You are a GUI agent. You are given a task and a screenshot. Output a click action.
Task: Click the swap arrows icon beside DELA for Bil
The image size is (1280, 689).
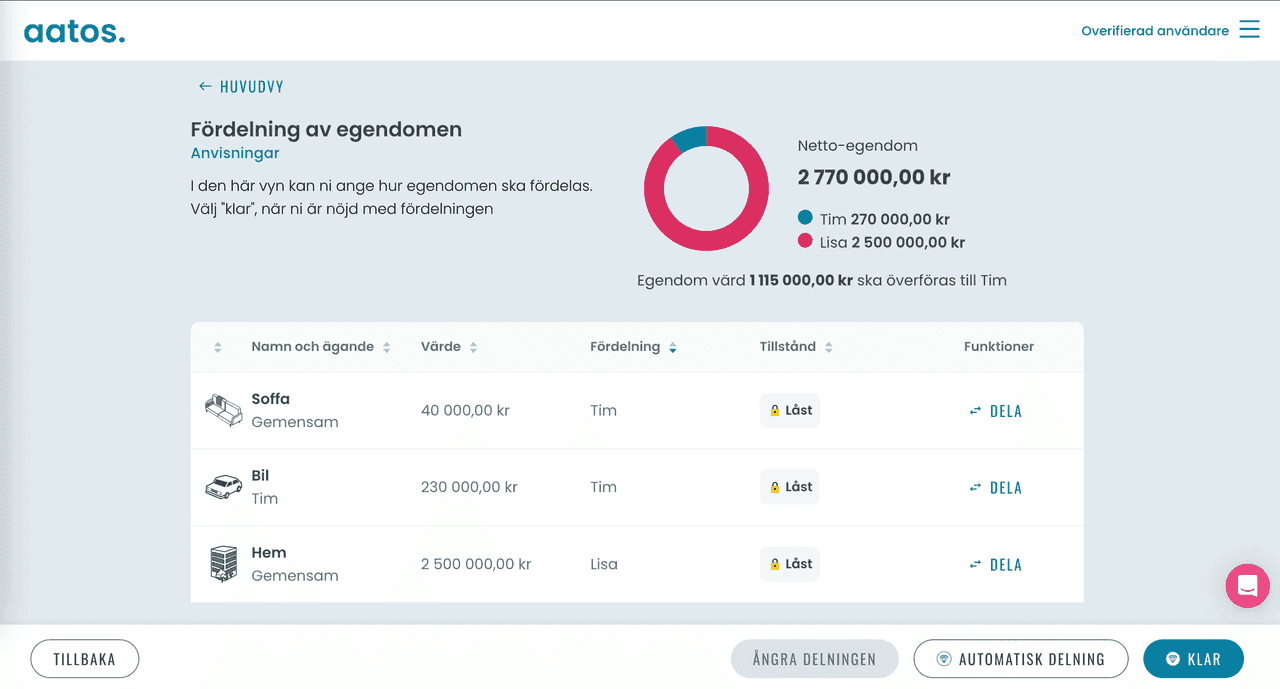[974, 487]
